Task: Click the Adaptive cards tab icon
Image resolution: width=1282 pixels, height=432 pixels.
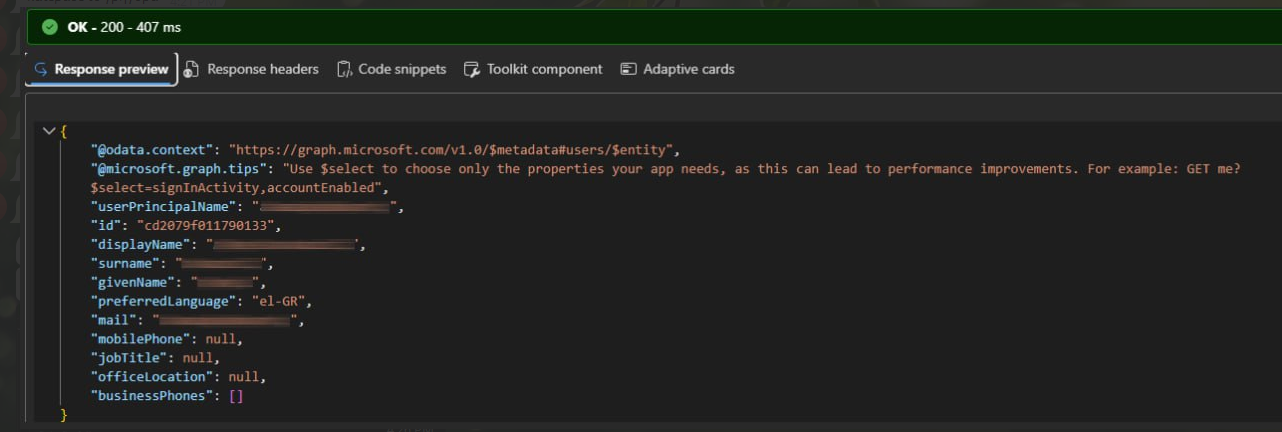Action: pos(628,69)
